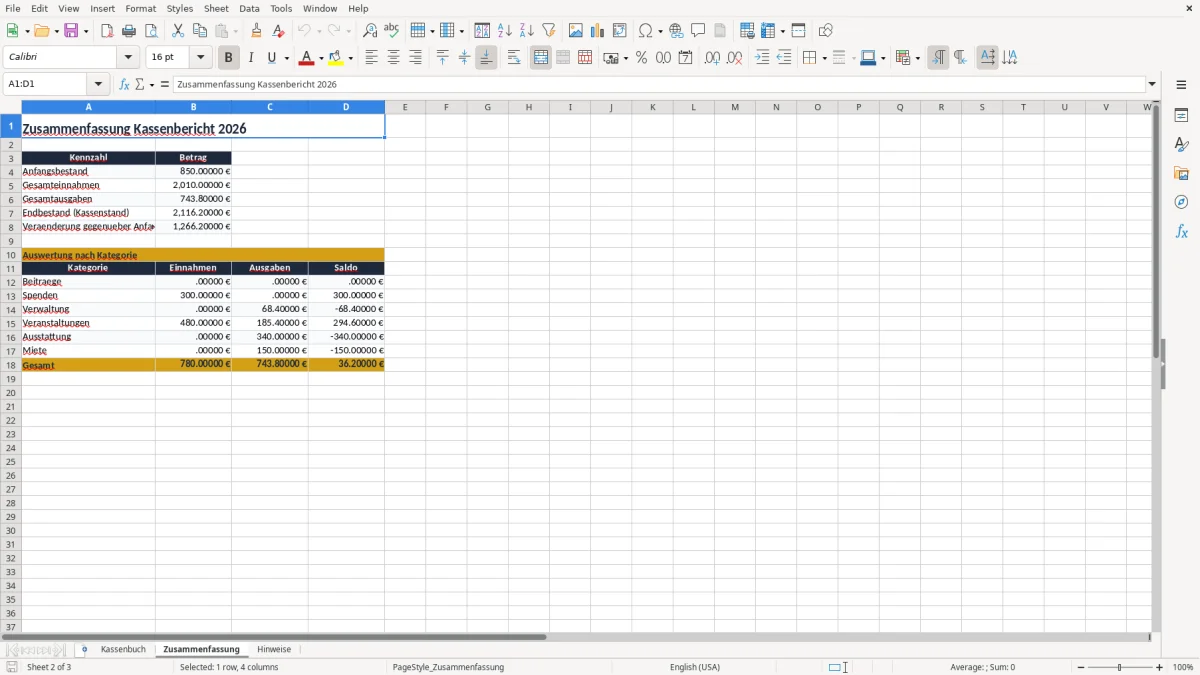
Task: Open the font size dropdown
Action: (201, 58)
